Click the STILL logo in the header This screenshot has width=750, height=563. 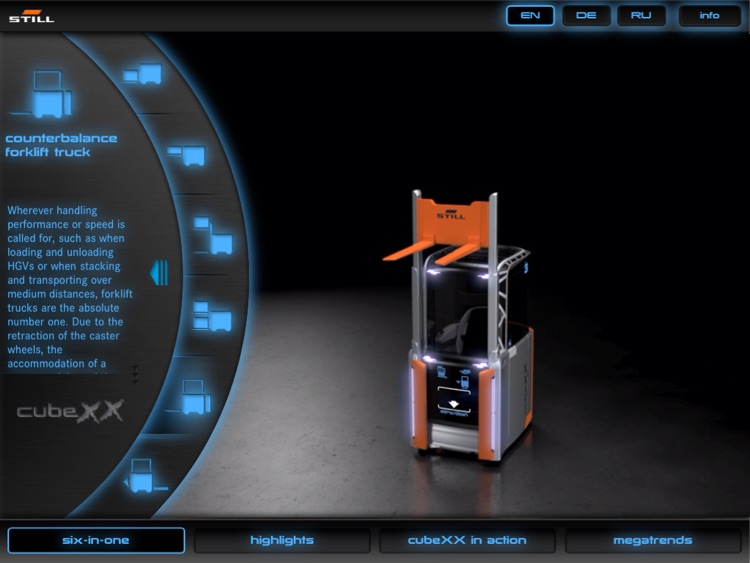point(32,16)
